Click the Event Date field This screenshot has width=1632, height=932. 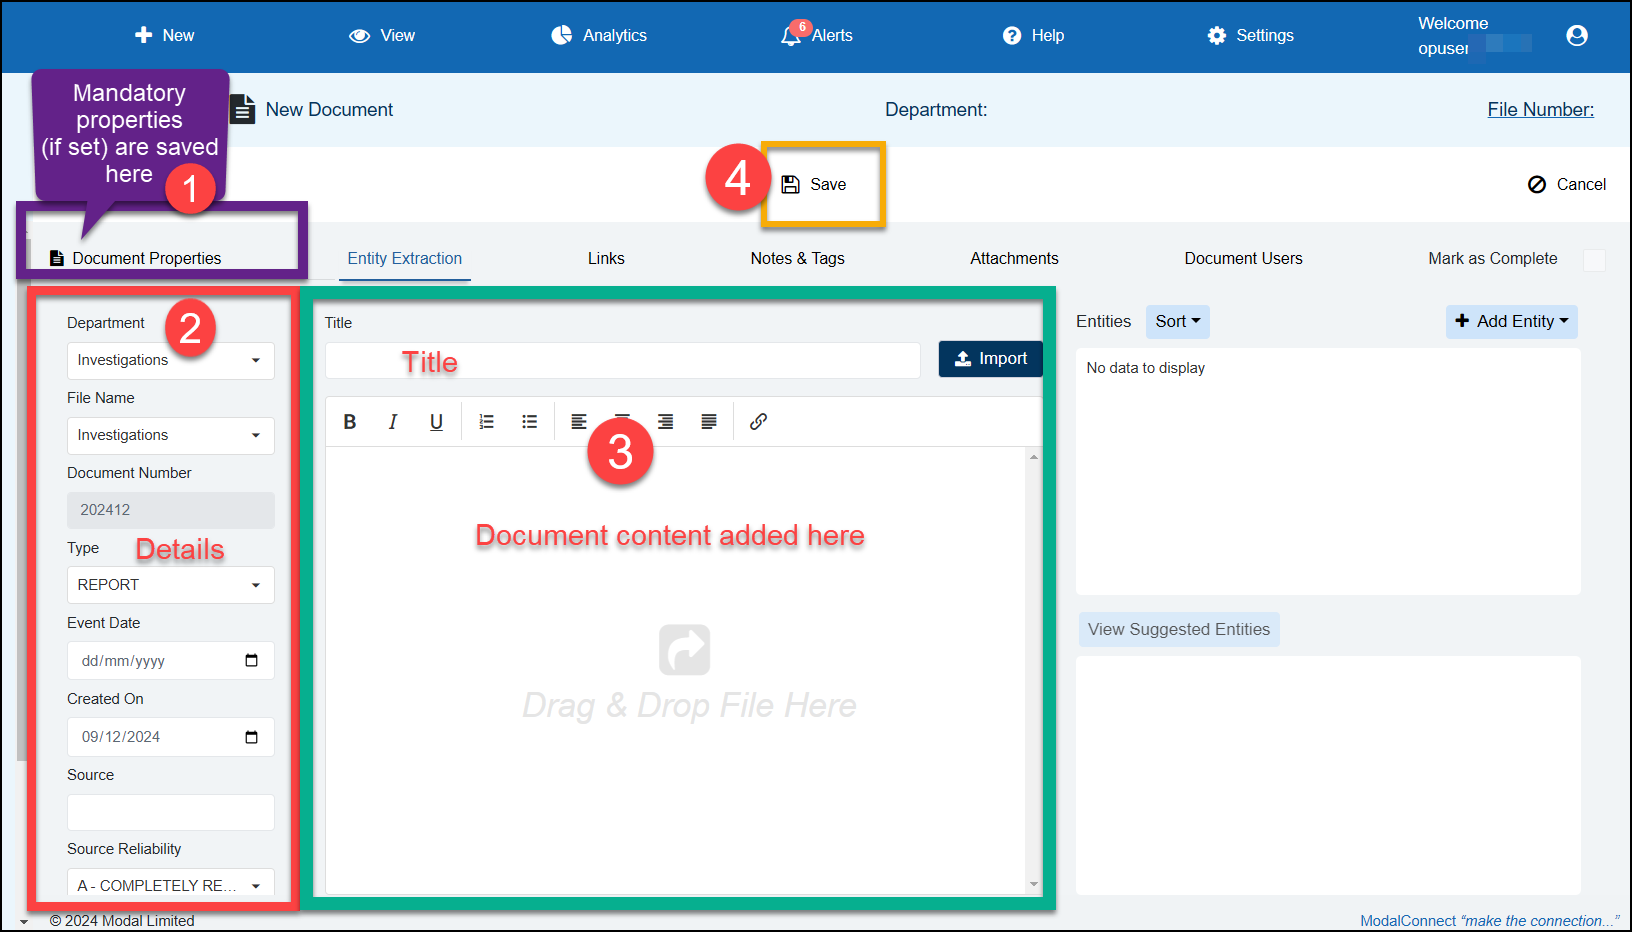click(x=171, y=661)
